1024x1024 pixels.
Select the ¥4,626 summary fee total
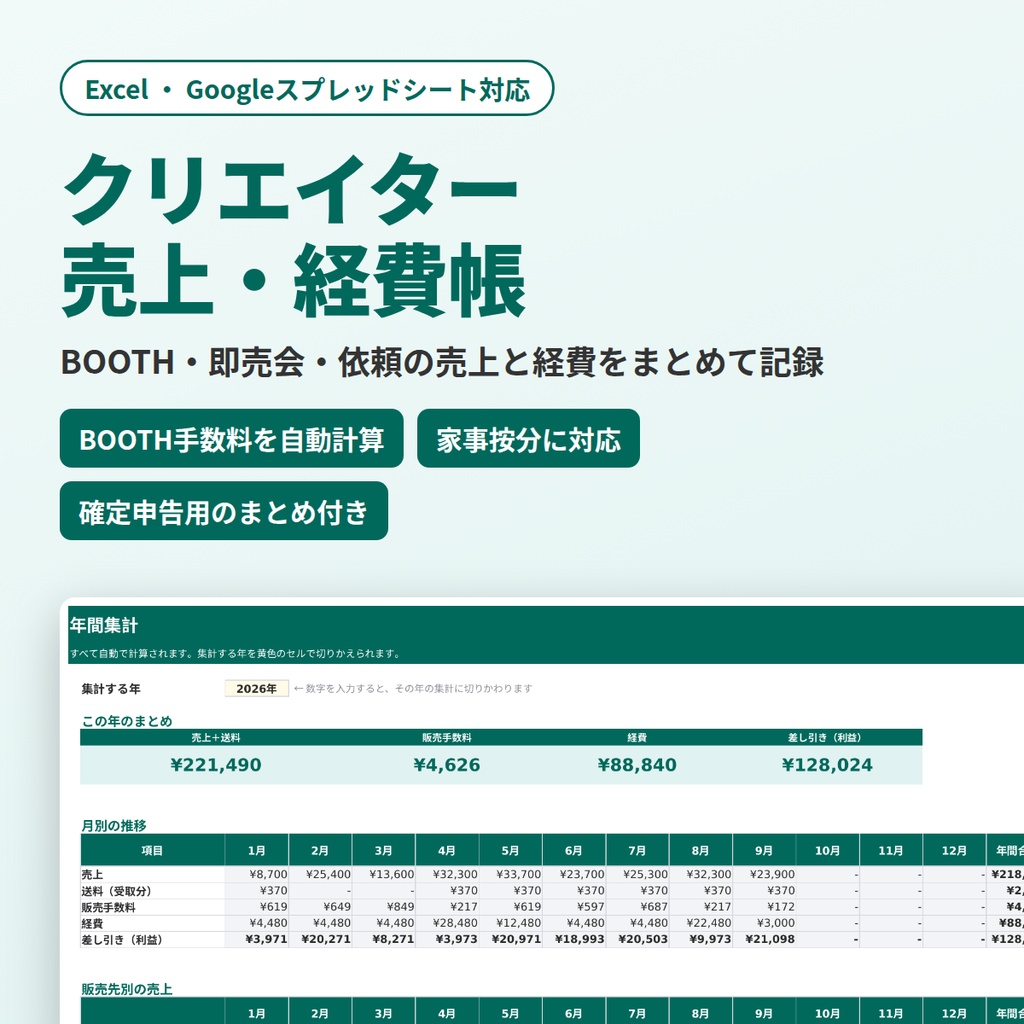447,765
